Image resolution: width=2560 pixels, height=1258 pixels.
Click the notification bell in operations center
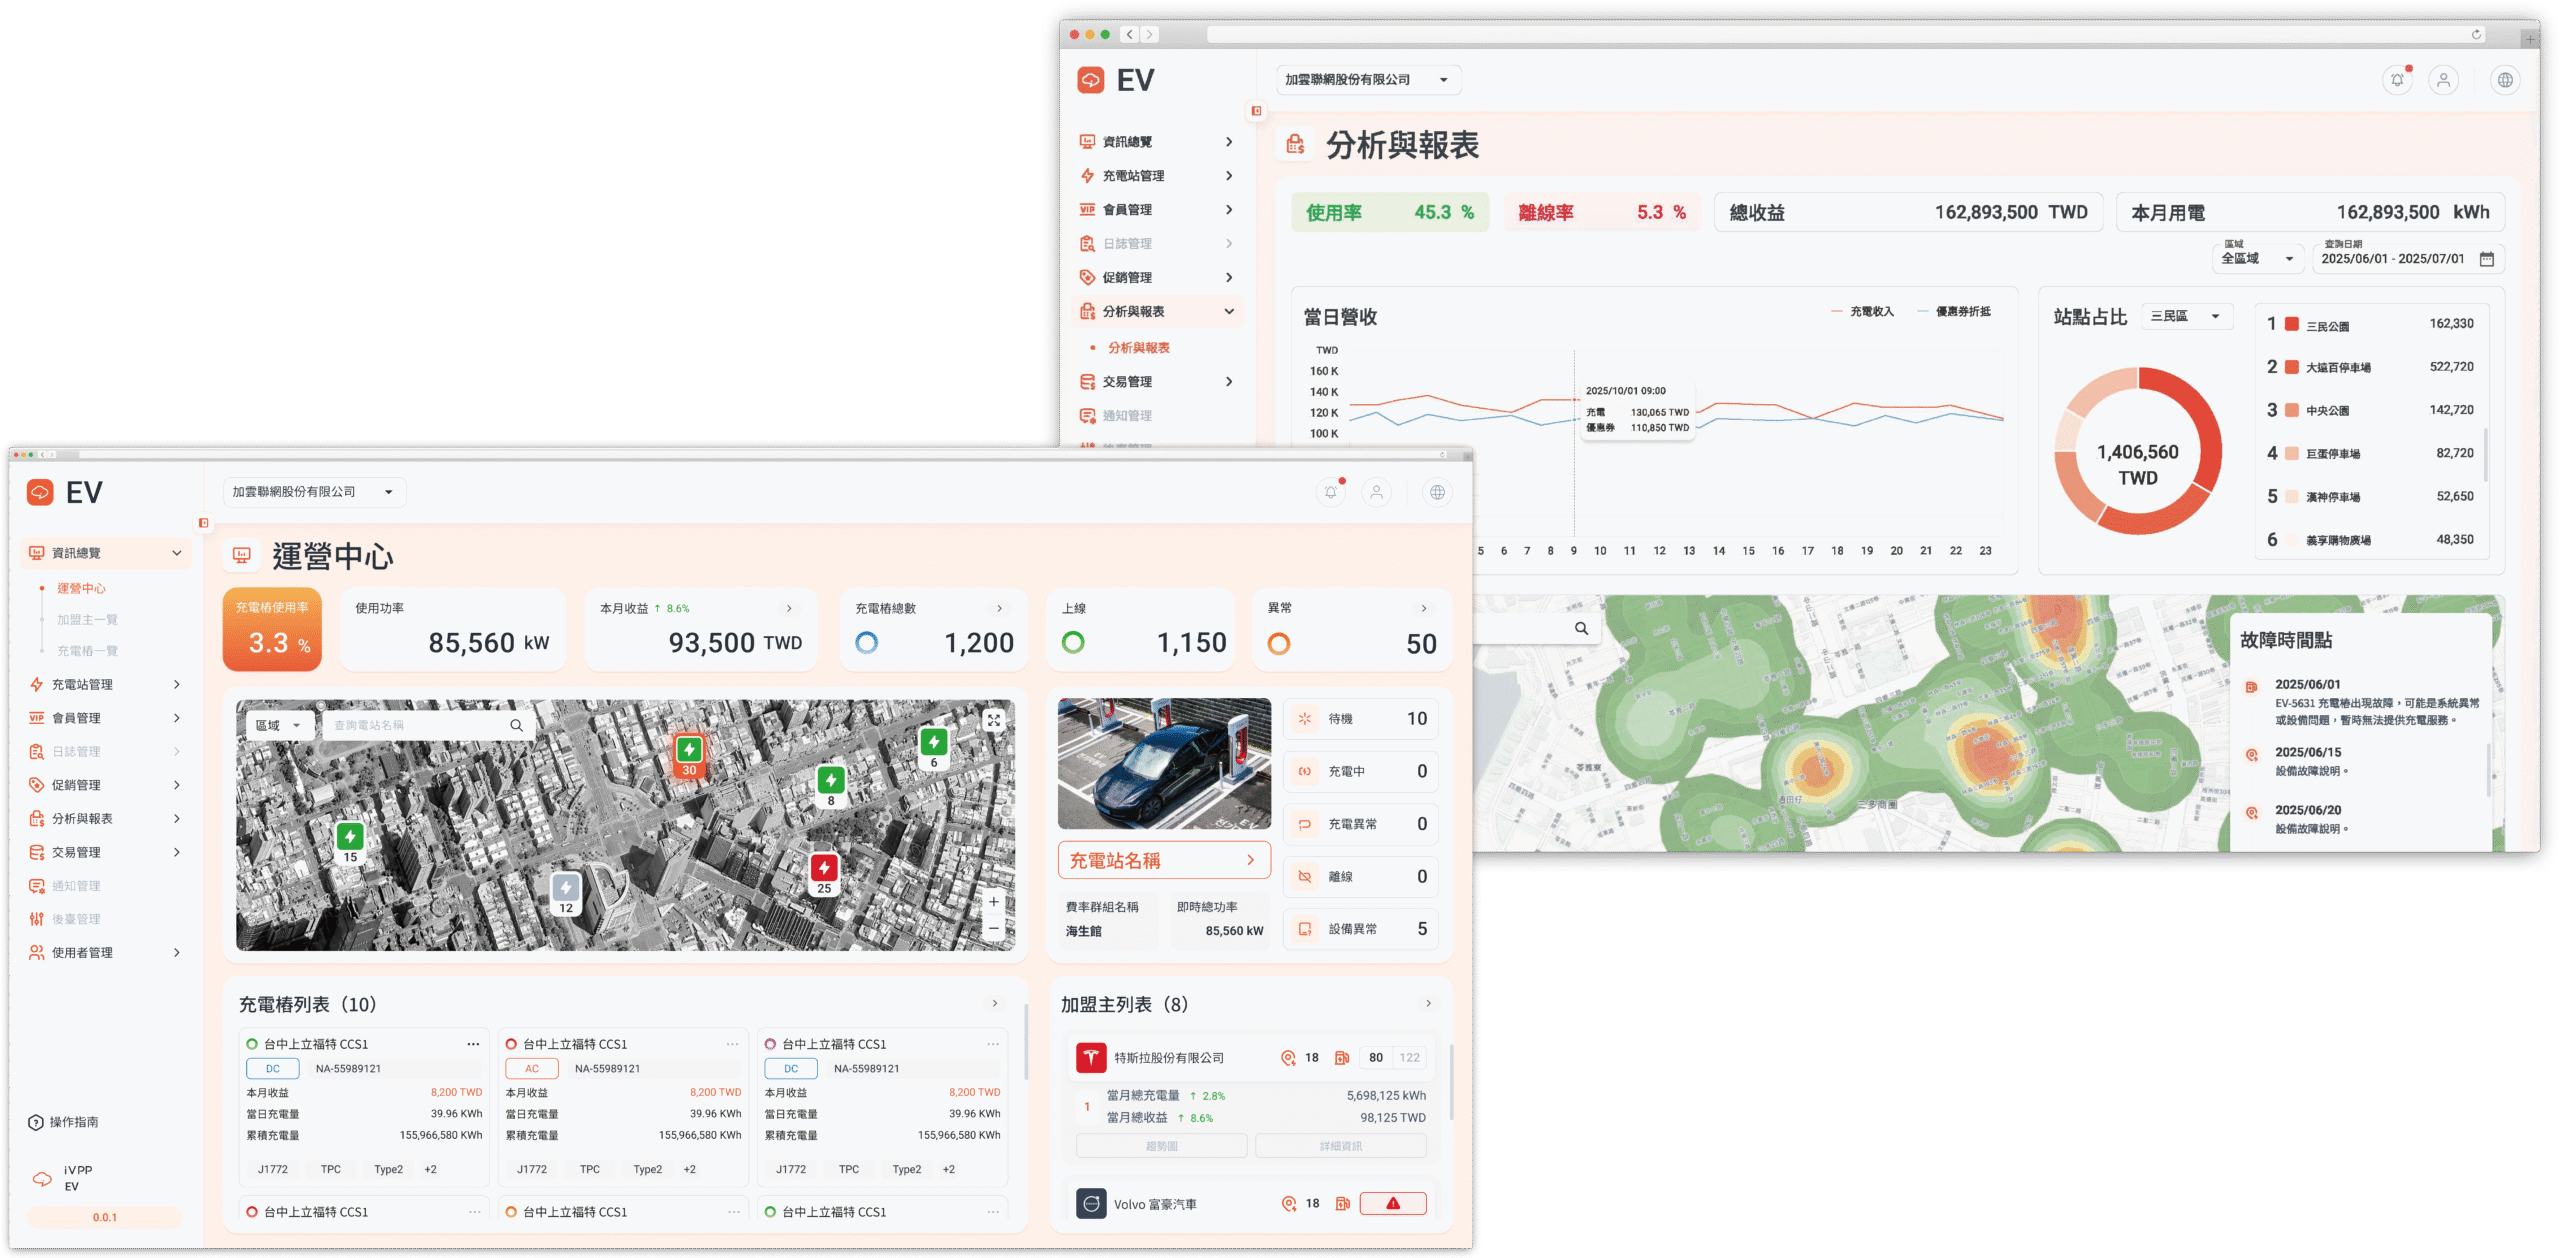pyautogui.click(x=1330, y=492)
